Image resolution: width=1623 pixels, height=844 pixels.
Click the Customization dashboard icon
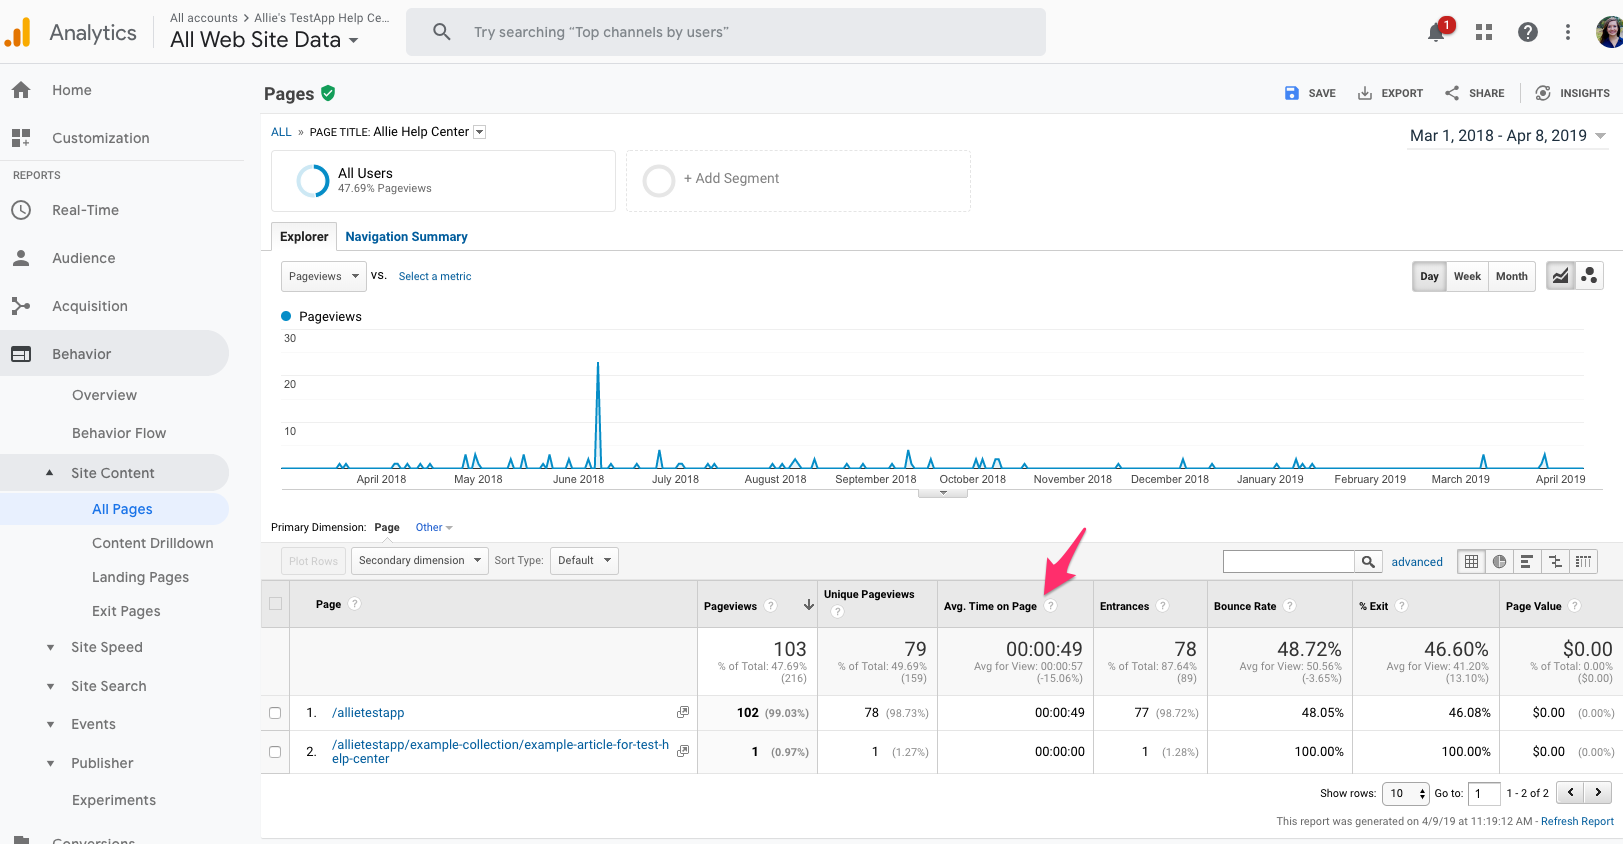coord(21,138)
